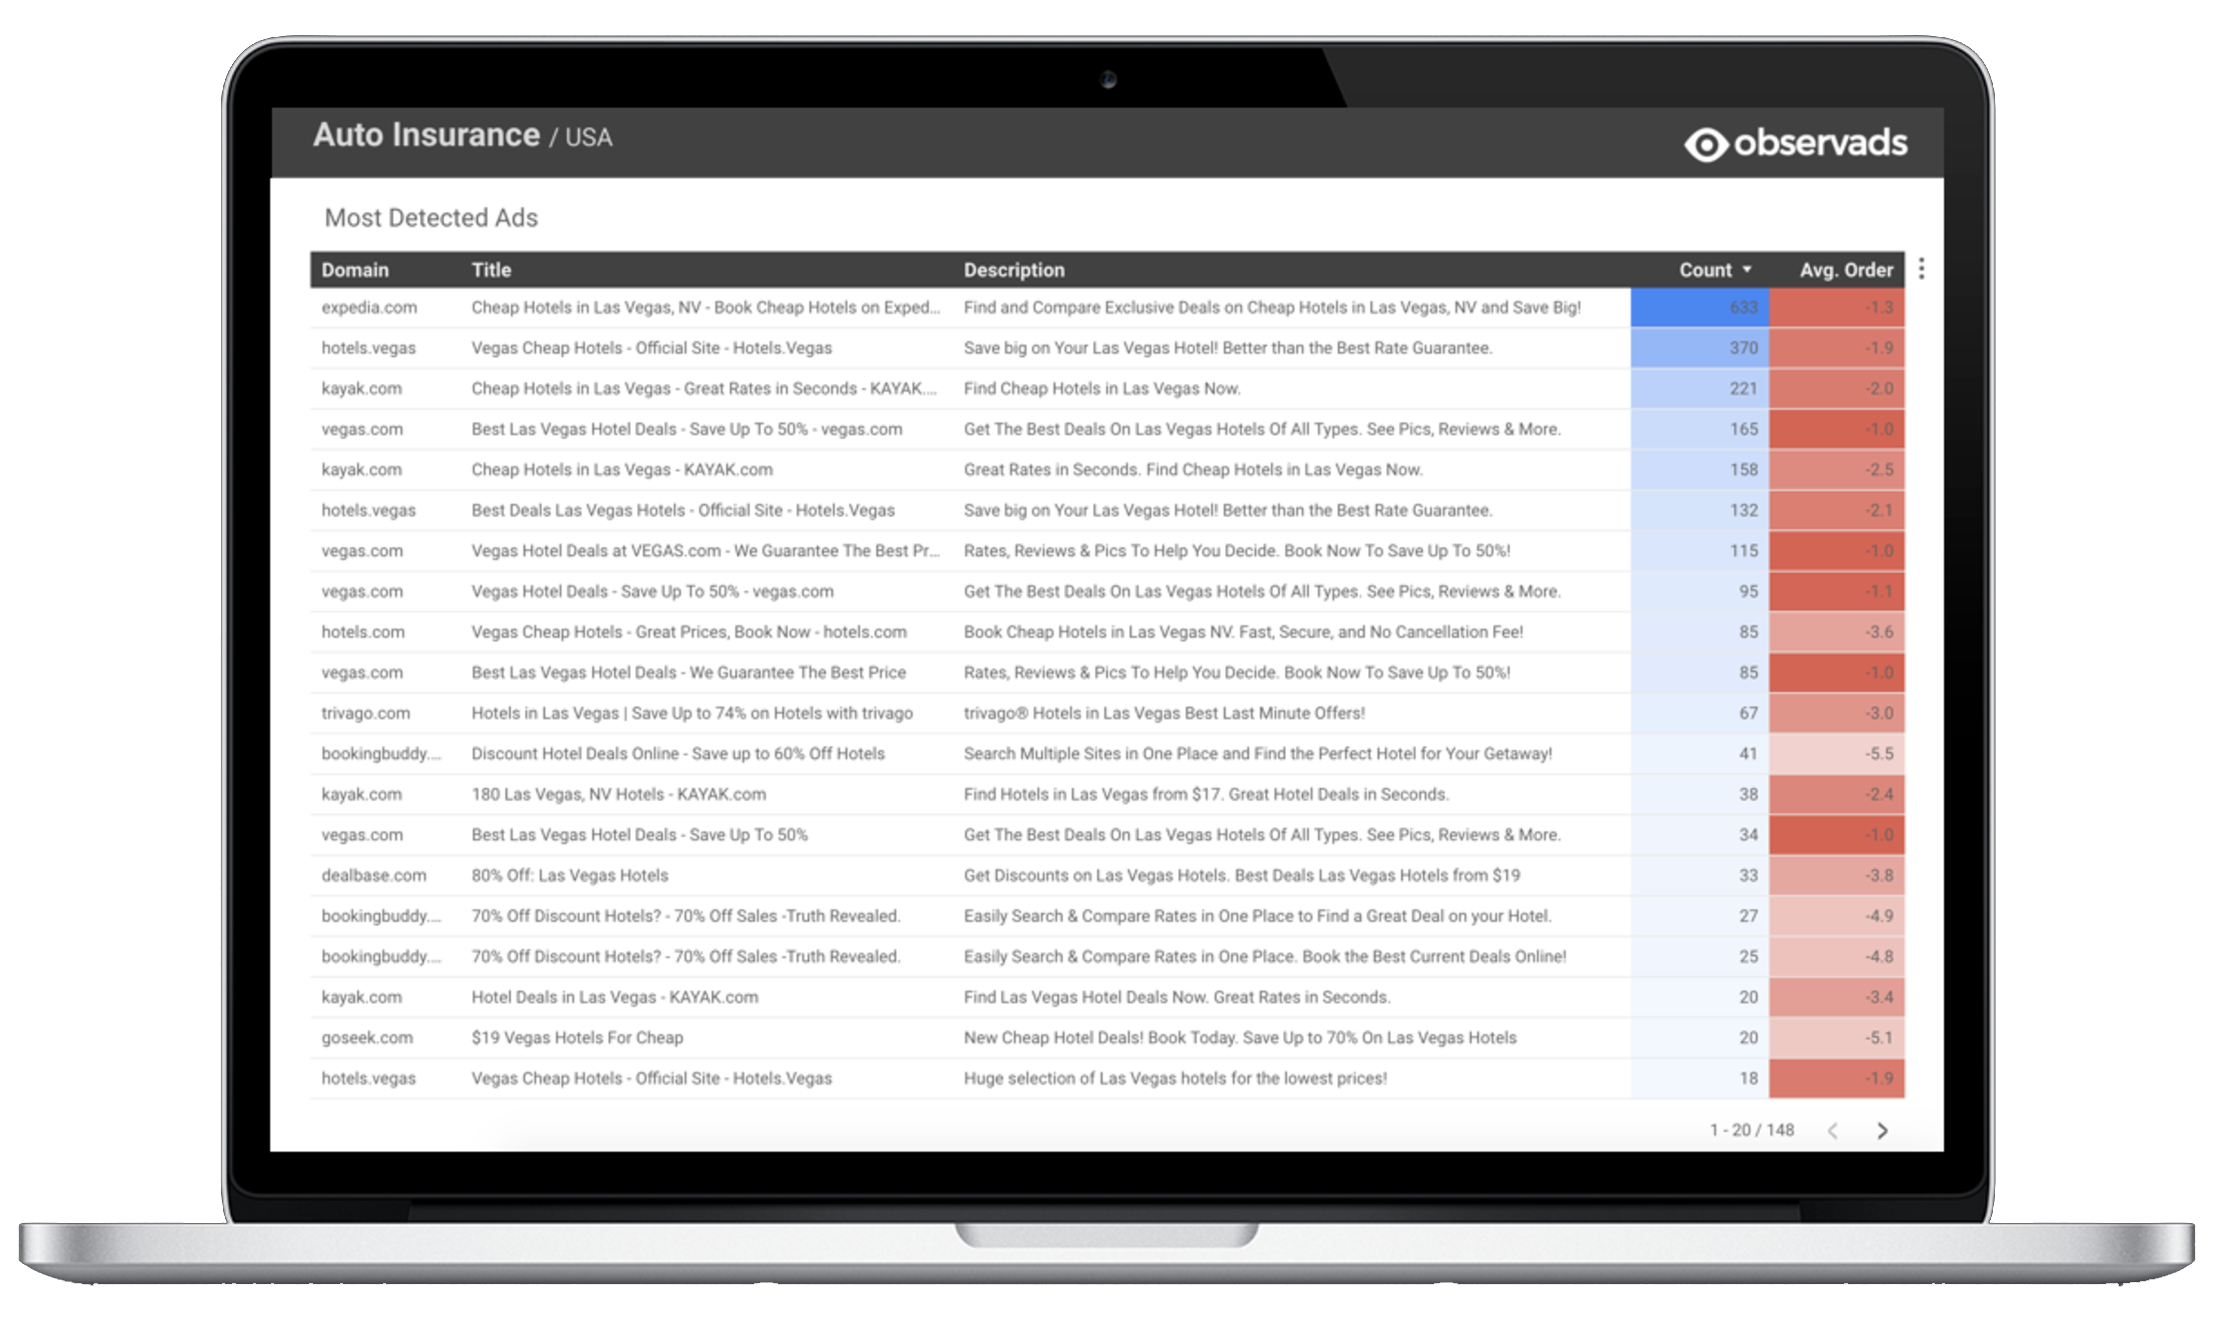Select the dealbase.com domain cell
This screenshot has width=2214, height=1318.
pyautogui.click(x=373, y=875)
